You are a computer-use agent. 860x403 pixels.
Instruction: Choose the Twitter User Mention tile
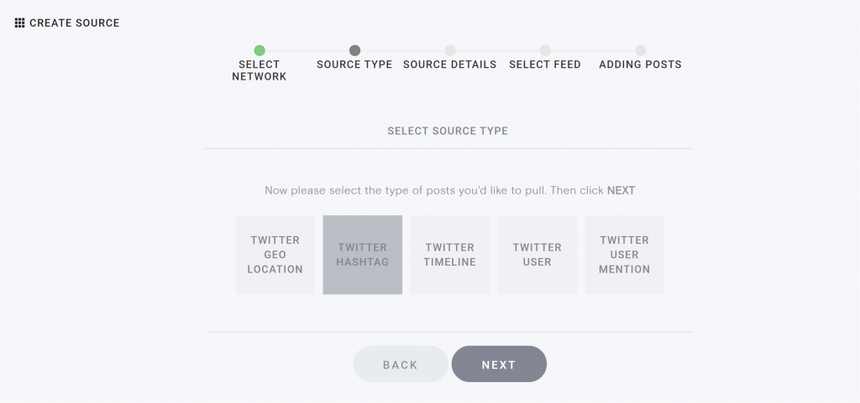[624, 255]
